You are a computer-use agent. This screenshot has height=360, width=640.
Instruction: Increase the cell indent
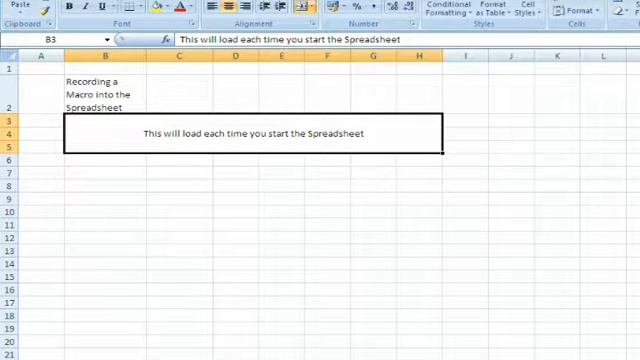pyautogui.click(x=280, y=6)
